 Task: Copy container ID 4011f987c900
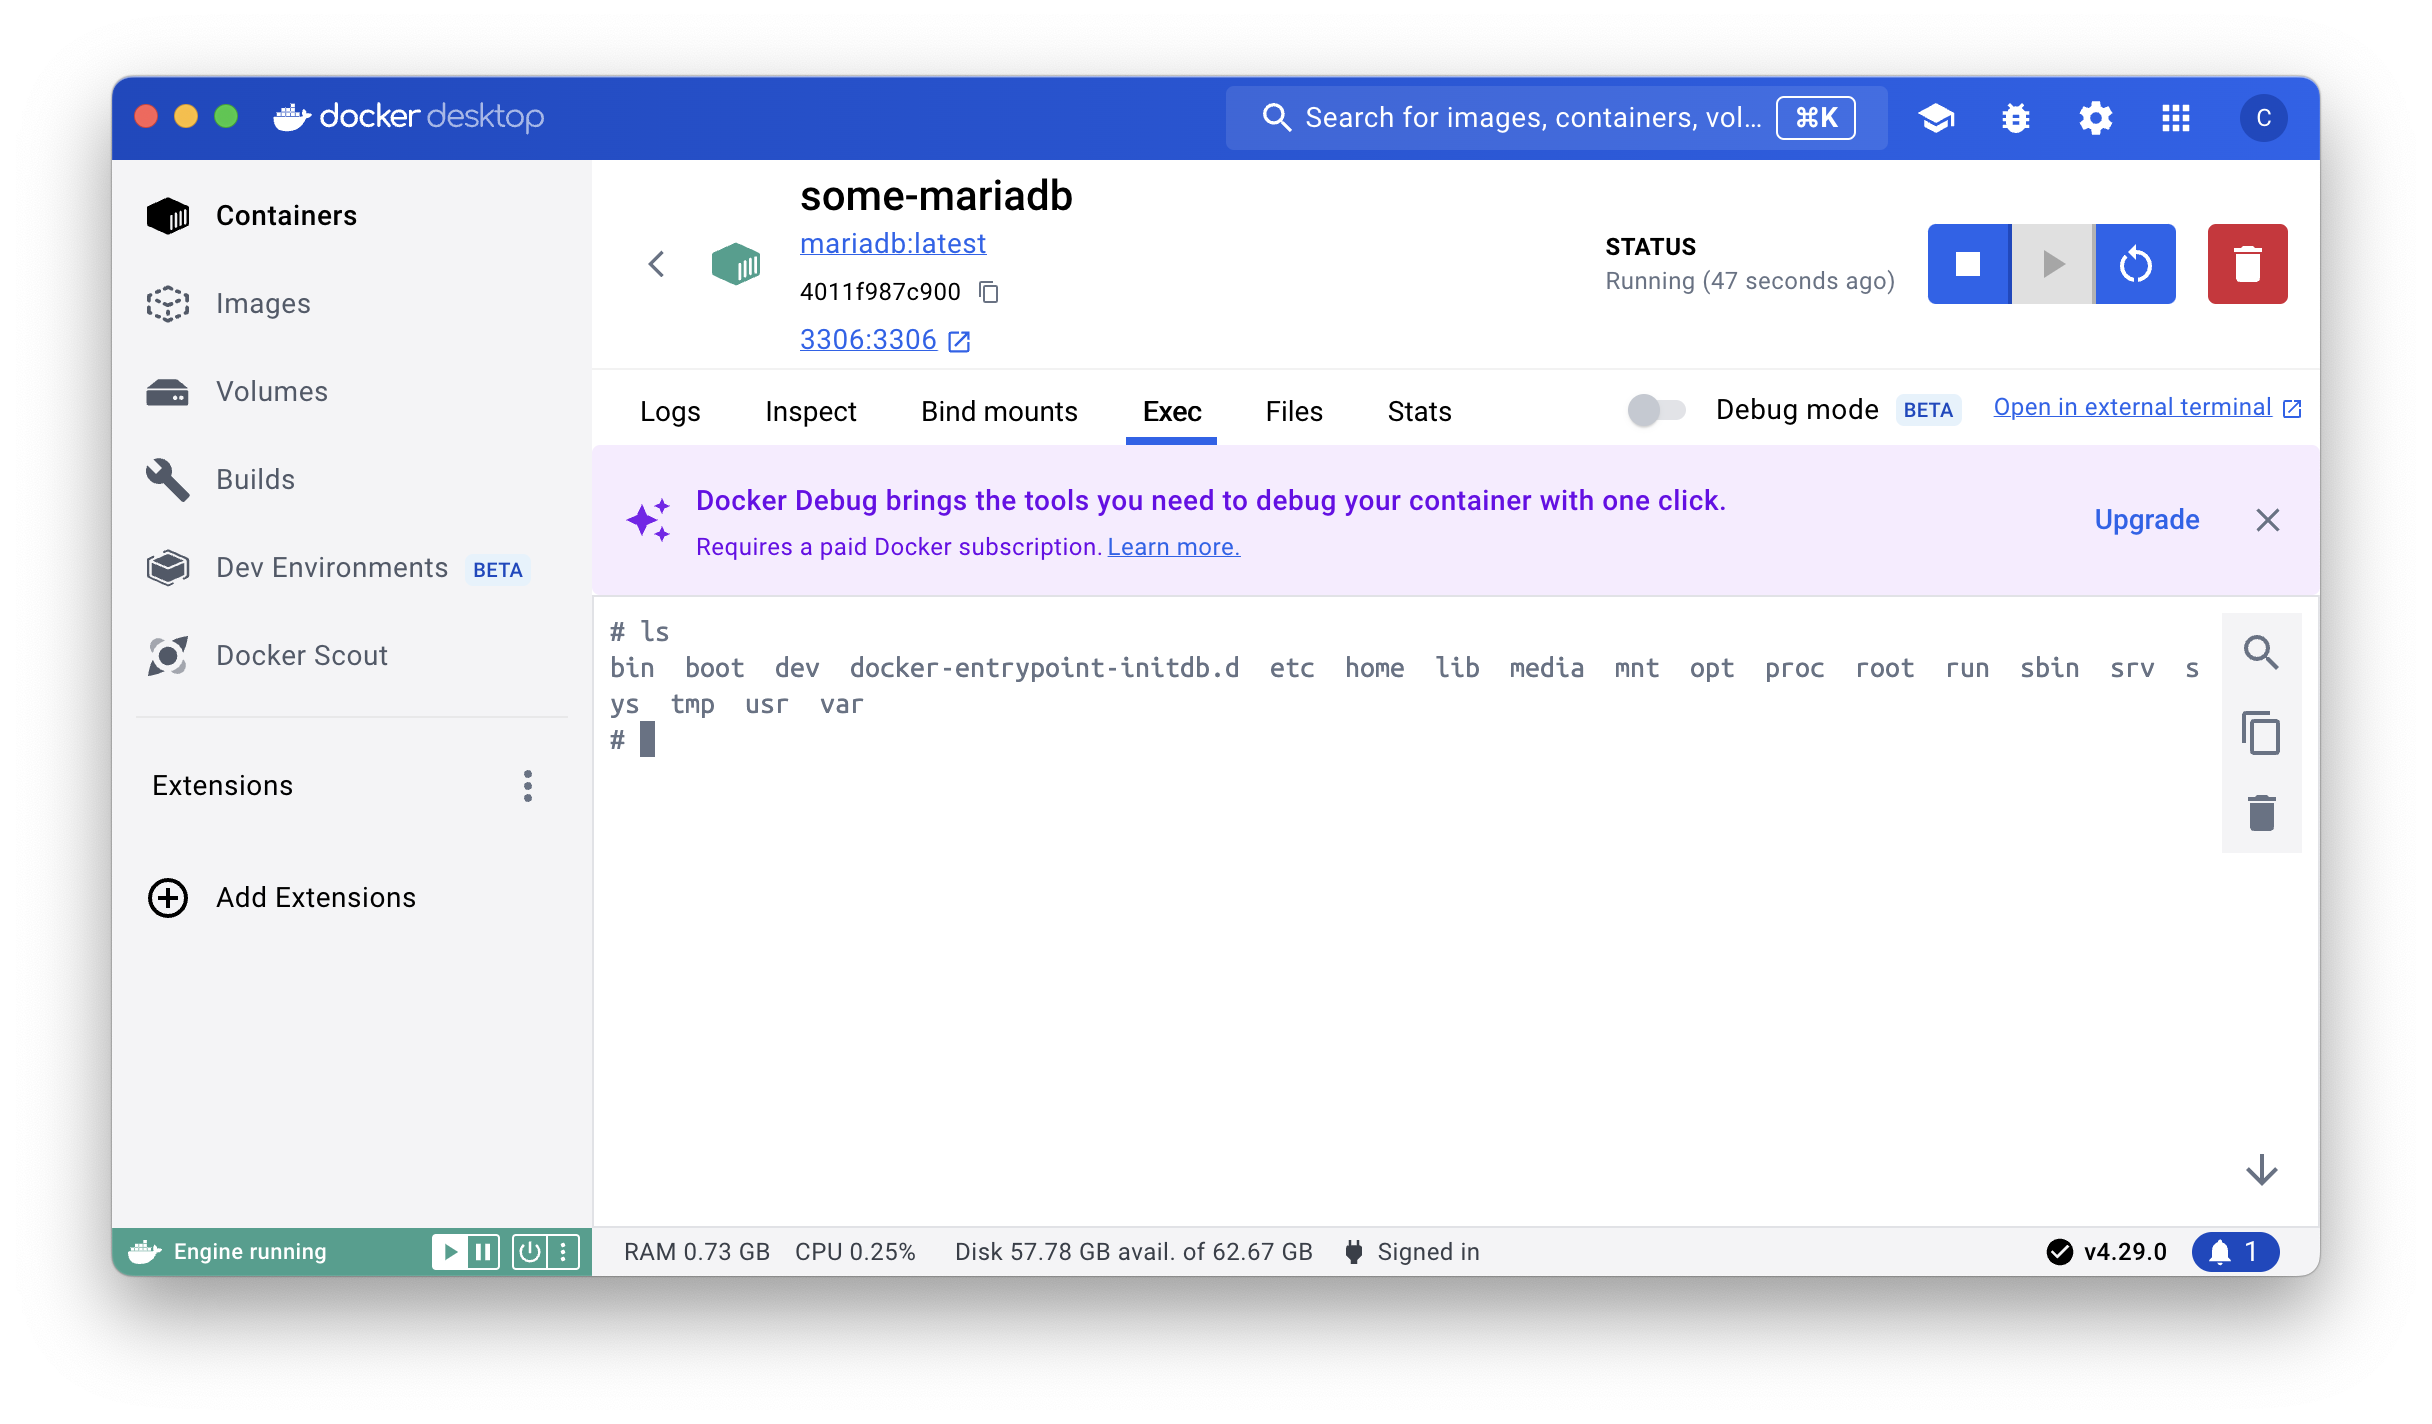point(988,292)
